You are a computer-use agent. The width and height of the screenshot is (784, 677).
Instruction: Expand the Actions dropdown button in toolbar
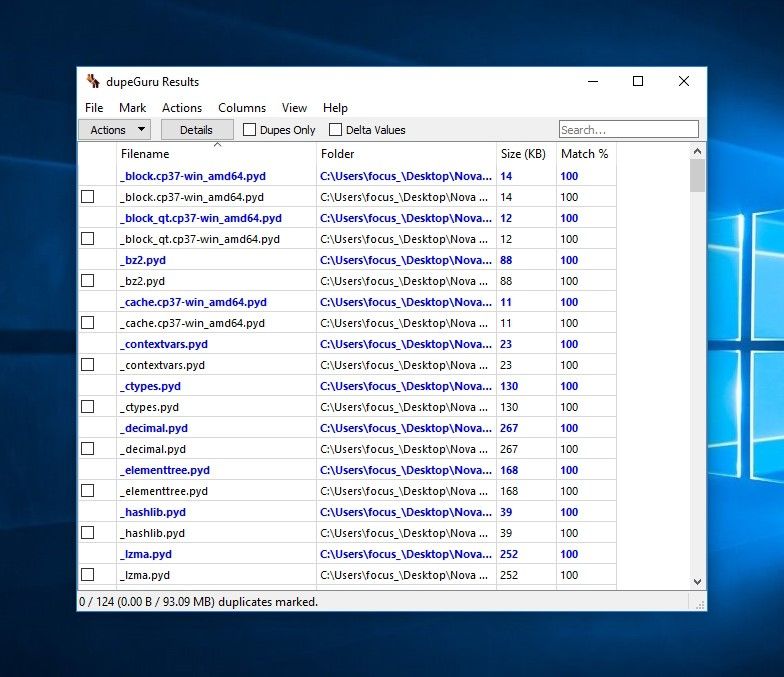tap(114, 130)
